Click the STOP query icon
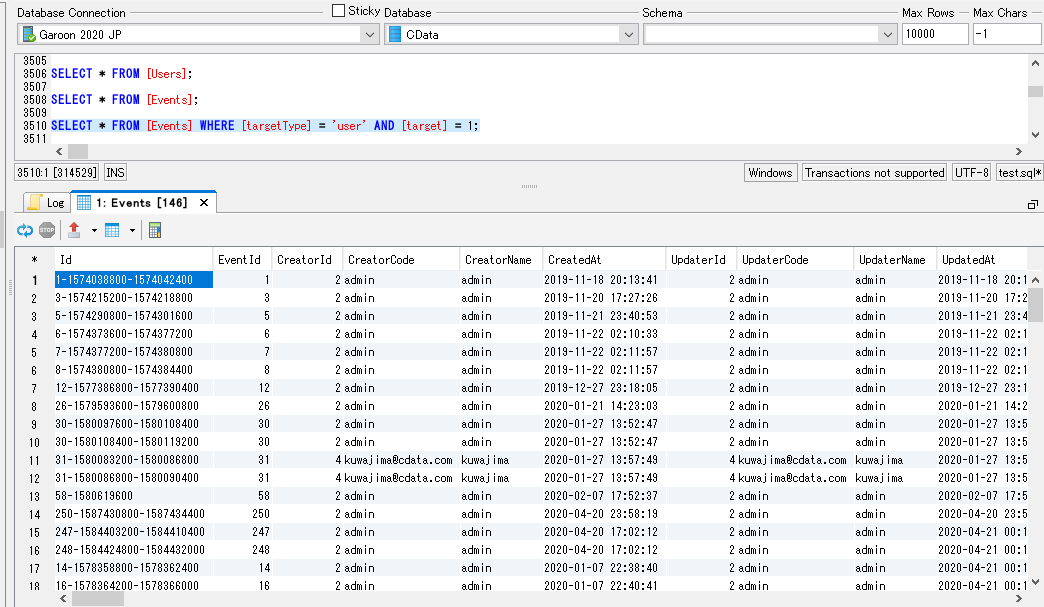Screen dimensions: 1044x607 pos(47,230)
